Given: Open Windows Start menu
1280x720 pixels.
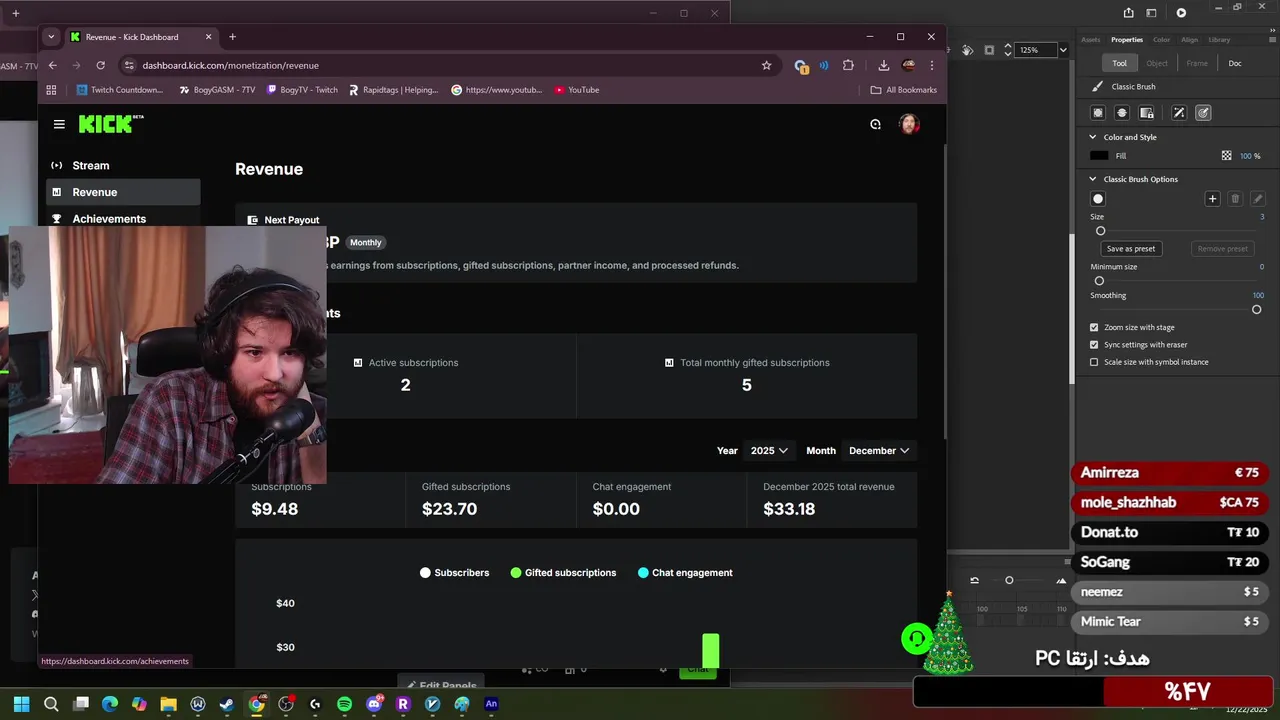Looking at the screenshot, I should coord(22,704).
